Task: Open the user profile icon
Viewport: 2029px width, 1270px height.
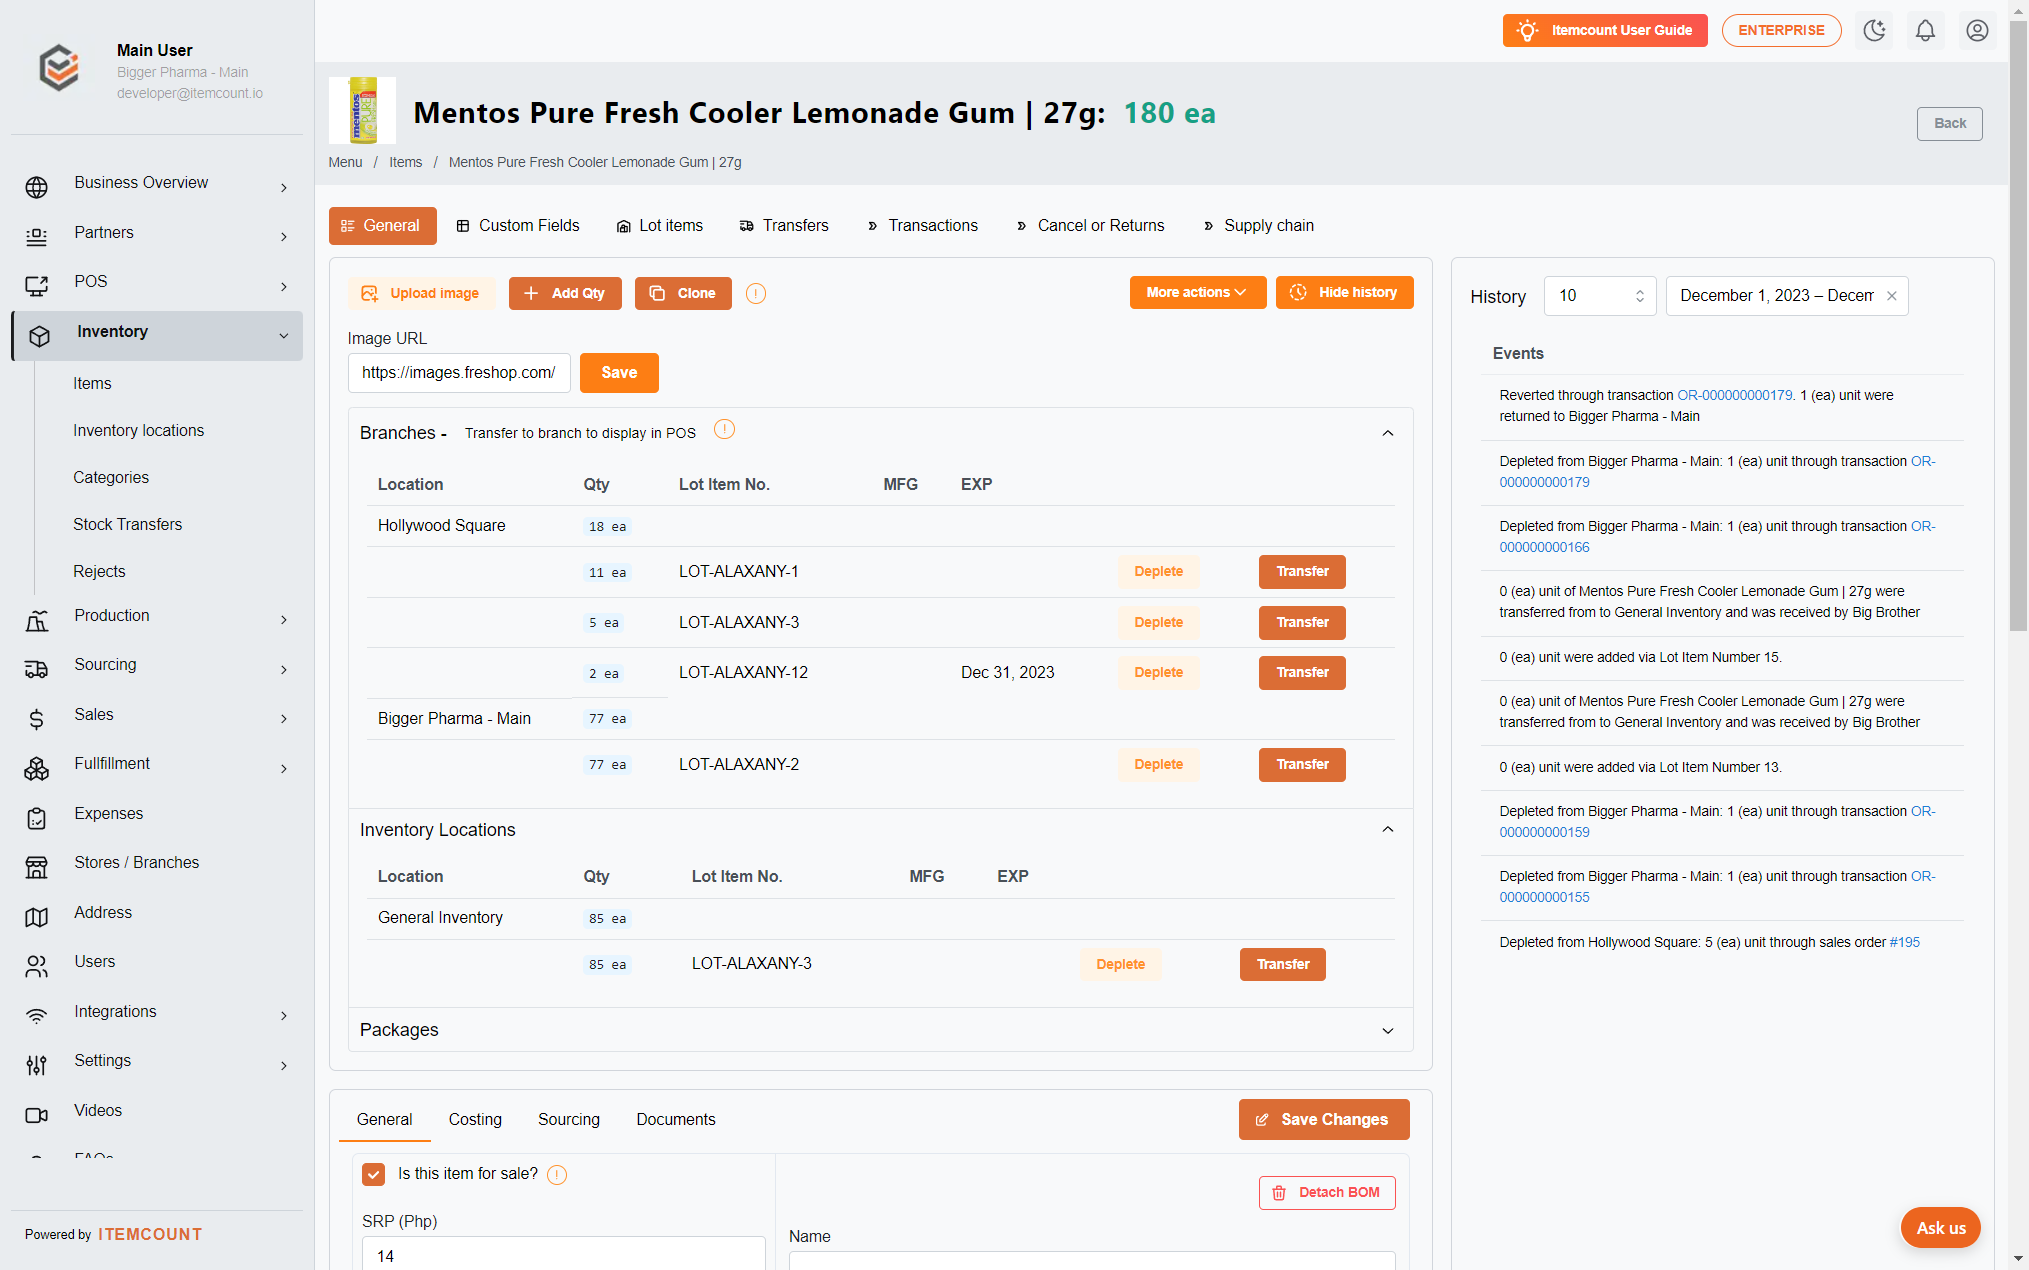Action: click(x=1977, y=30)
